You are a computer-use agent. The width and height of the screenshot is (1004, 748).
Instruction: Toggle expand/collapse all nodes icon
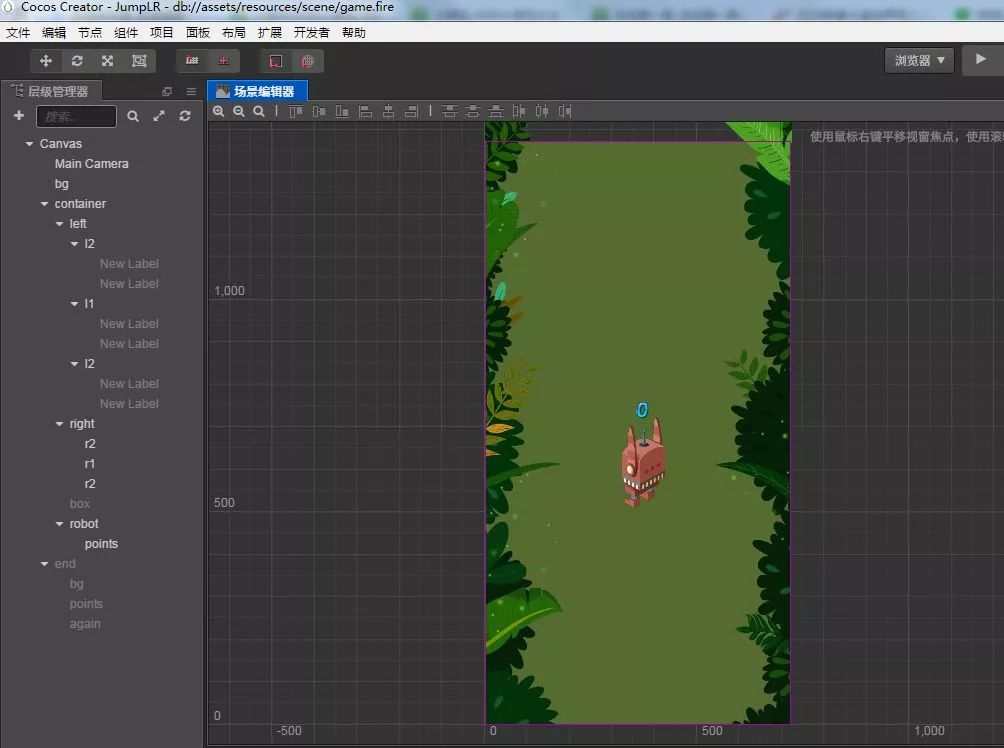tap(159, 116)
